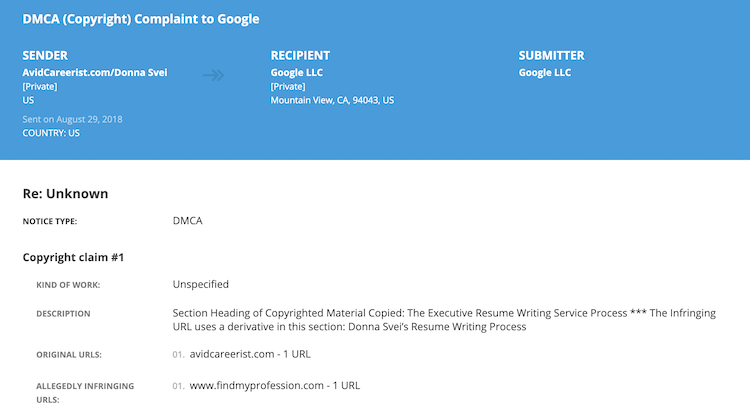Viewport: 750px width, 411px height.
Task: Click the Sent on August 29, 2018 text
Action: point(72,119)
